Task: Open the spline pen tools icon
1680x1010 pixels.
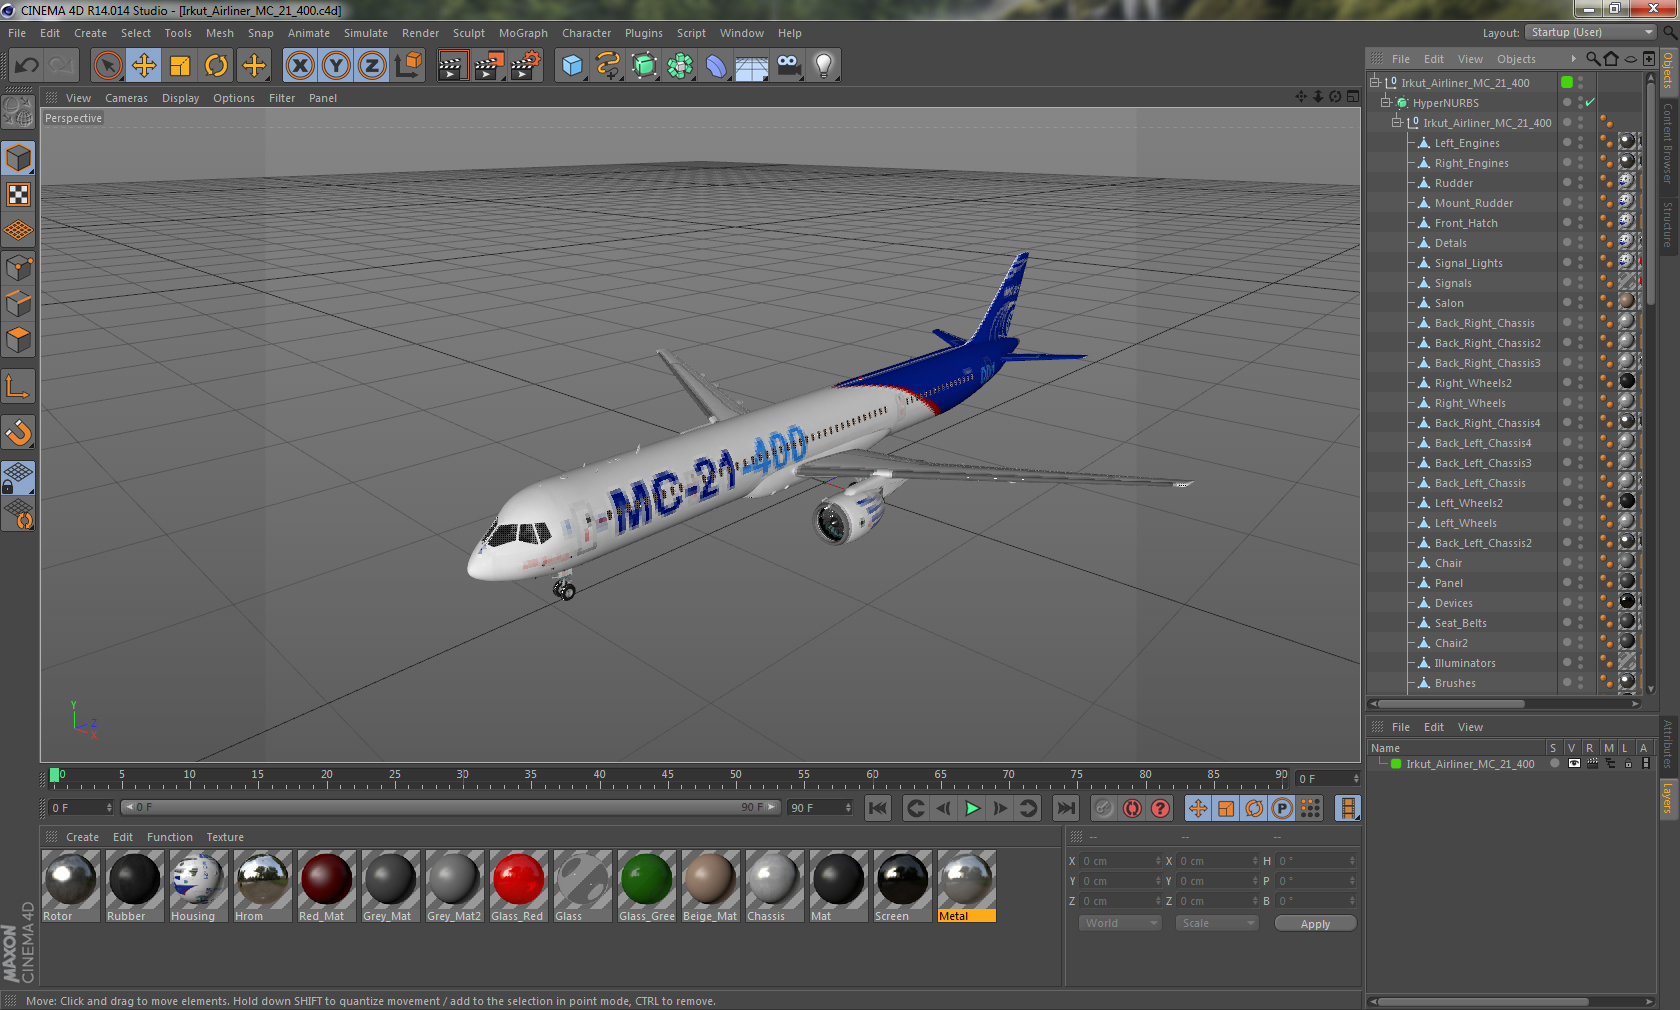Action: 608,66
